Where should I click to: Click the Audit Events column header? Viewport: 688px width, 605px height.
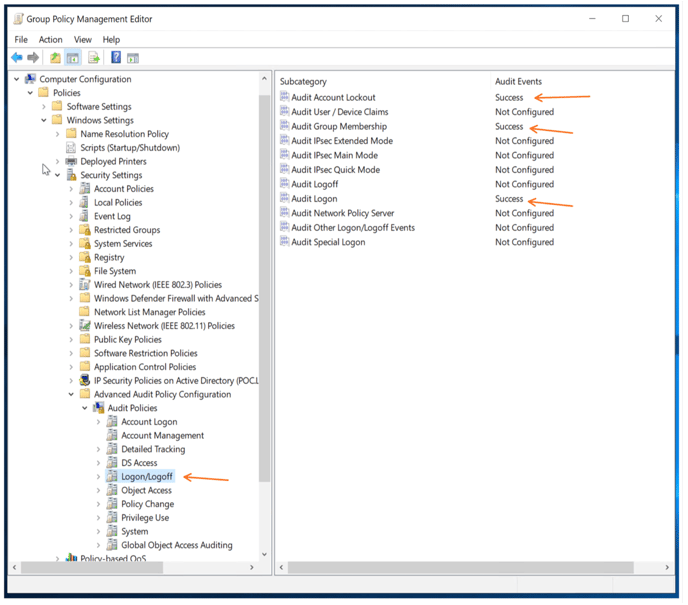point(518,81)
